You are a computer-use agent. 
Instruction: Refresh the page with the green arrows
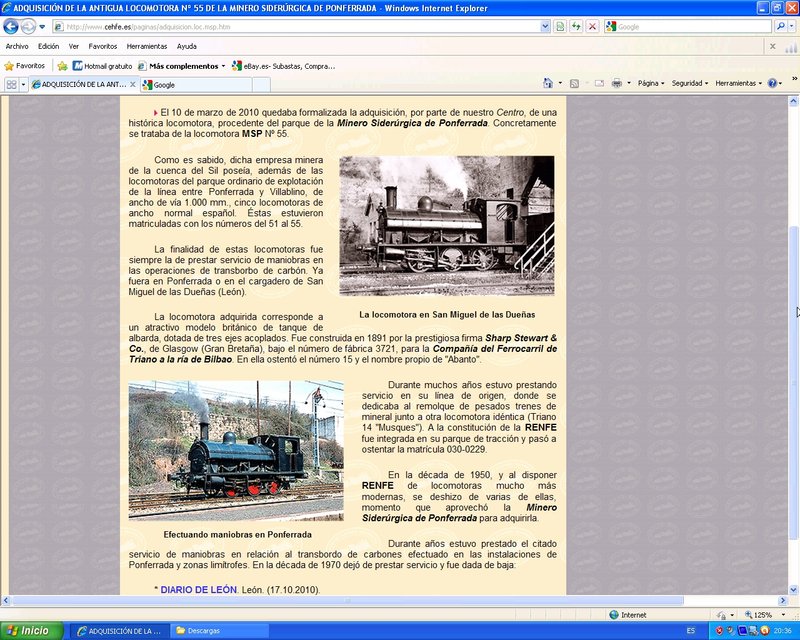tap(577, 27)
